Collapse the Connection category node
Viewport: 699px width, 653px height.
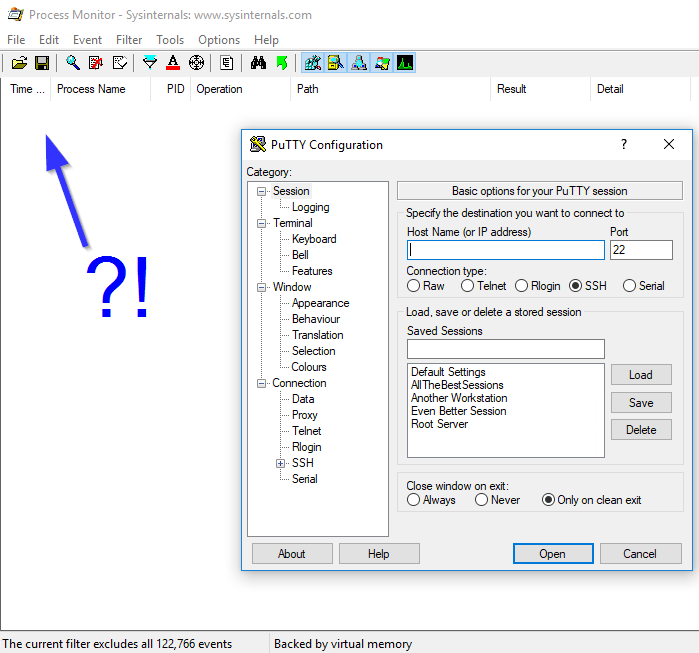(262, 383)
